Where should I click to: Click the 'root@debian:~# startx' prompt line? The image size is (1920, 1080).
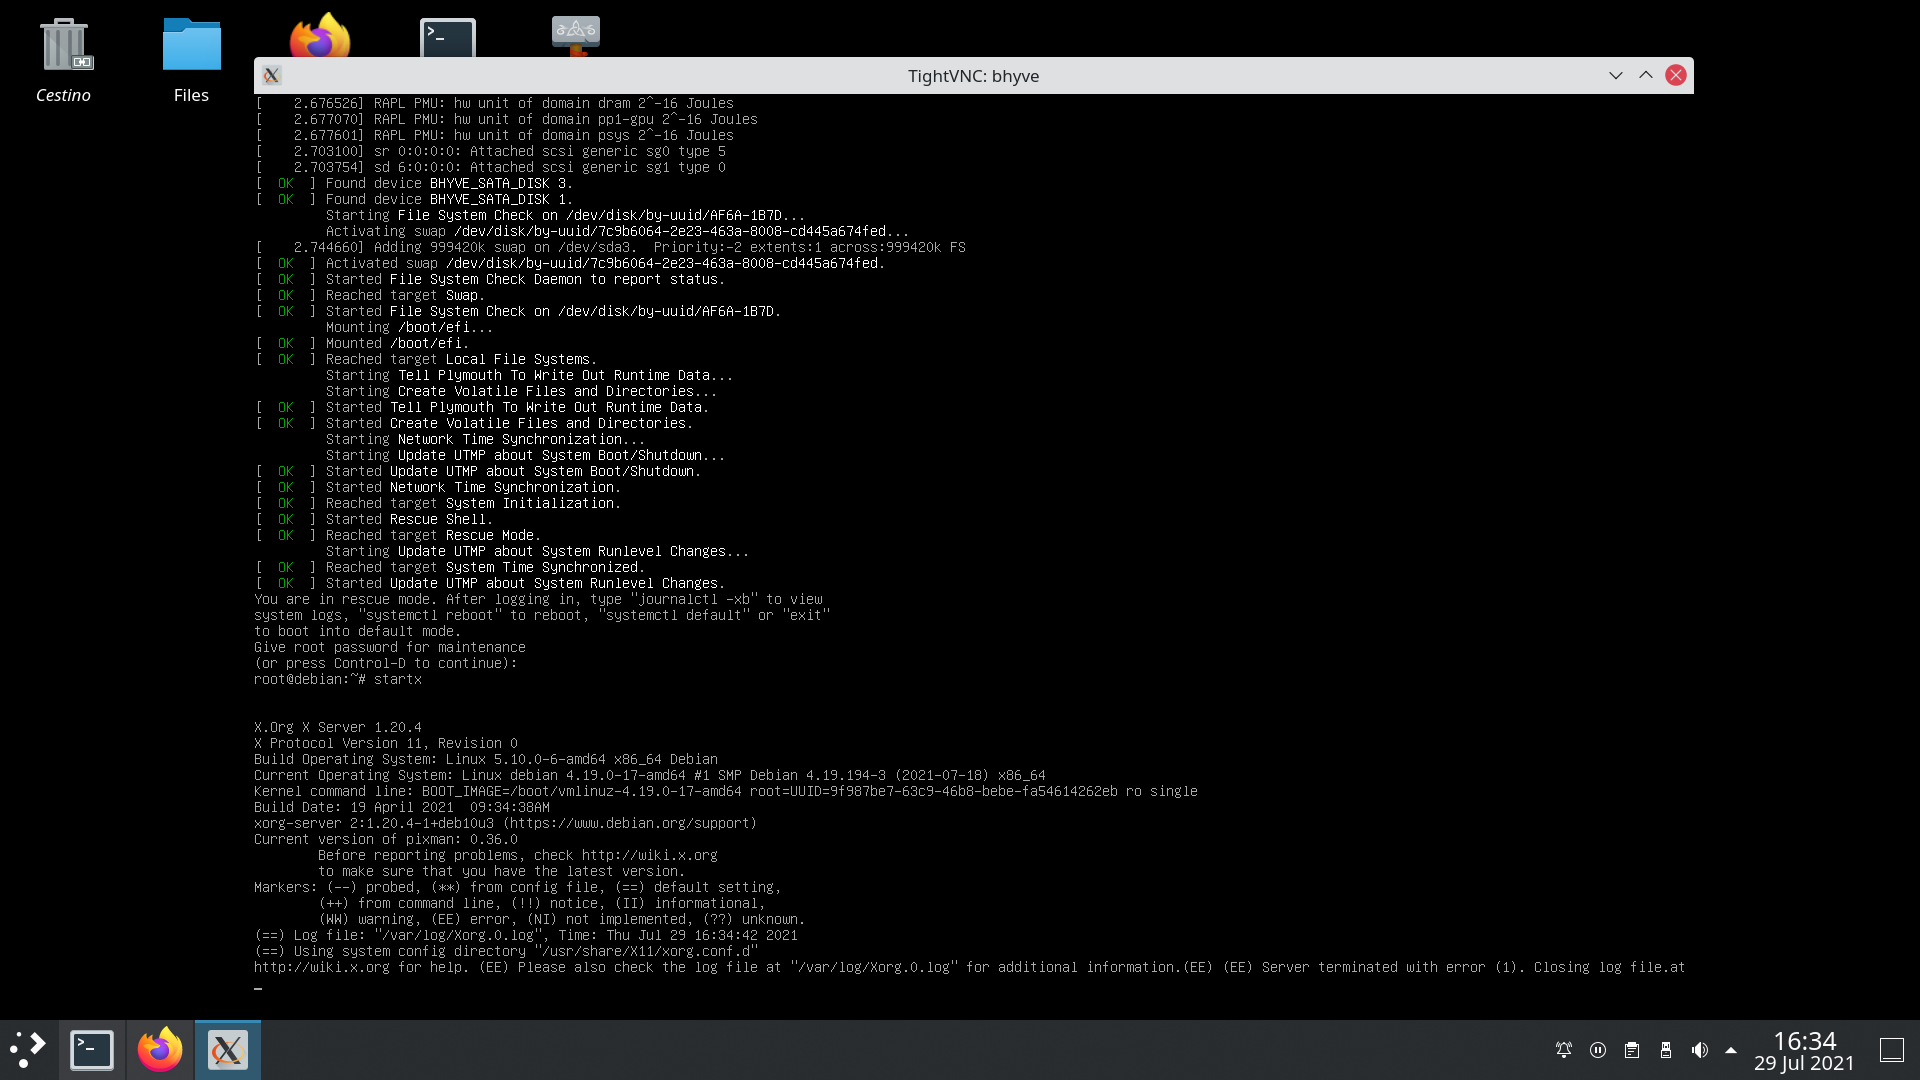coord(338,679)
